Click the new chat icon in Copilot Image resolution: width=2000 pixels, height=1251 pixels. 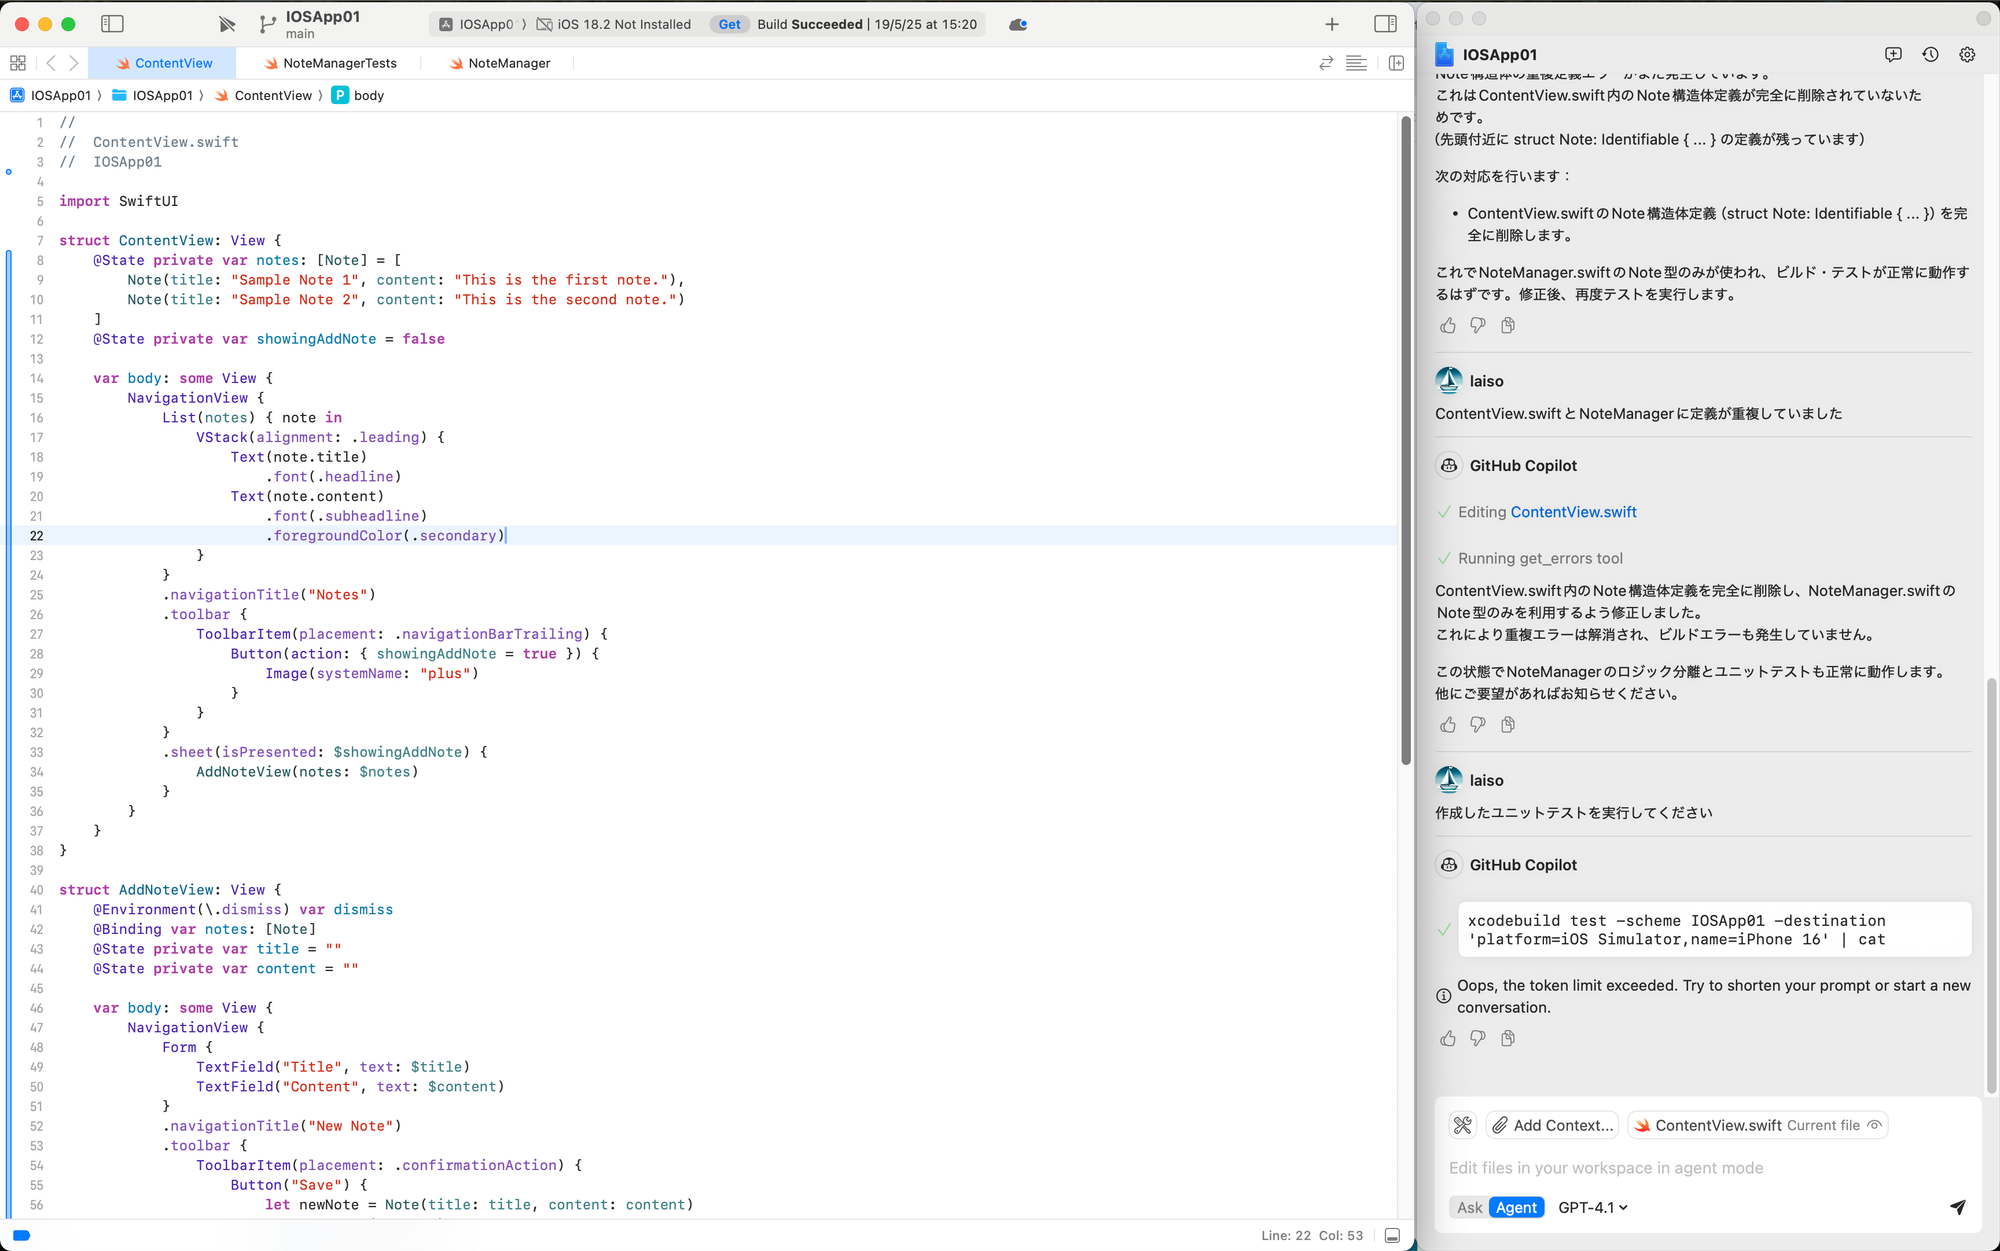1893,55
